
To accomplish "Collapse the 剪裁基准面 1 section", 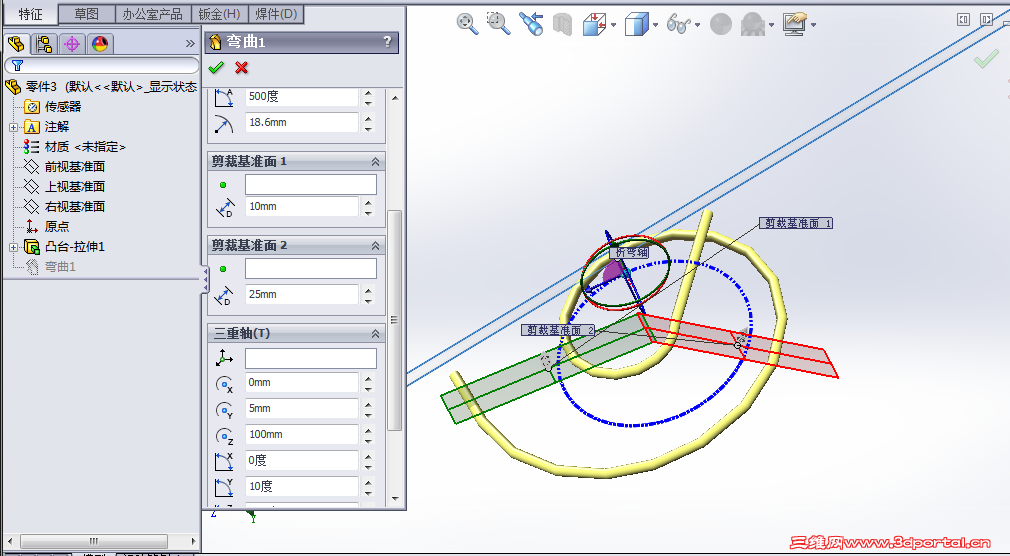I will [376, 162].
